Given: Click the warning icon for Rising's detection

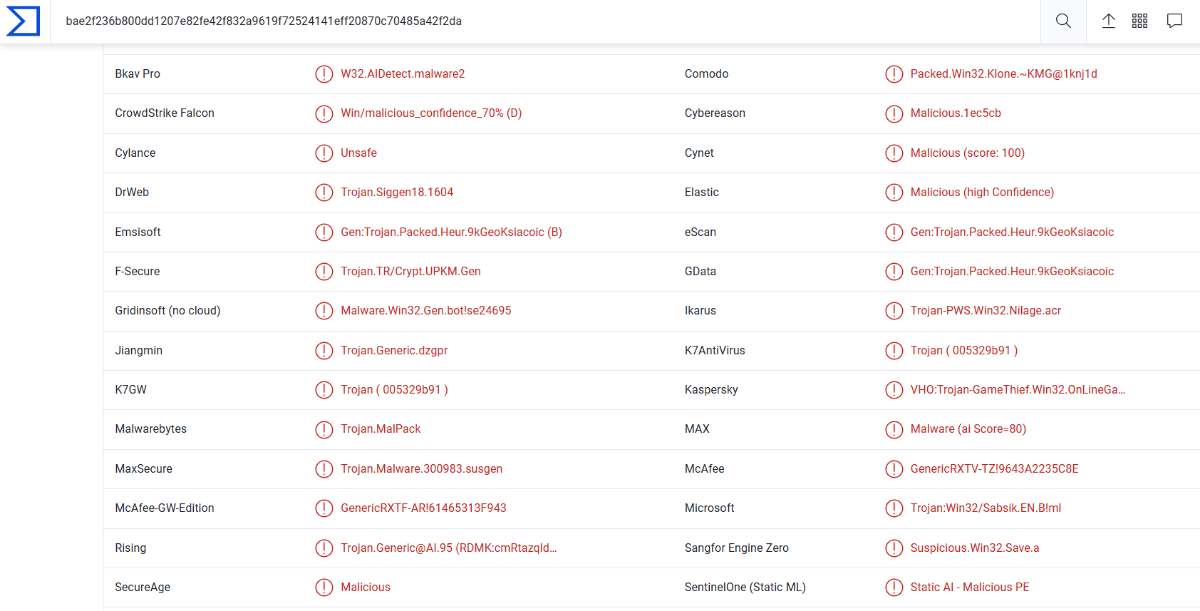Looking at the screenshot, I should click(x=324, y=548).
